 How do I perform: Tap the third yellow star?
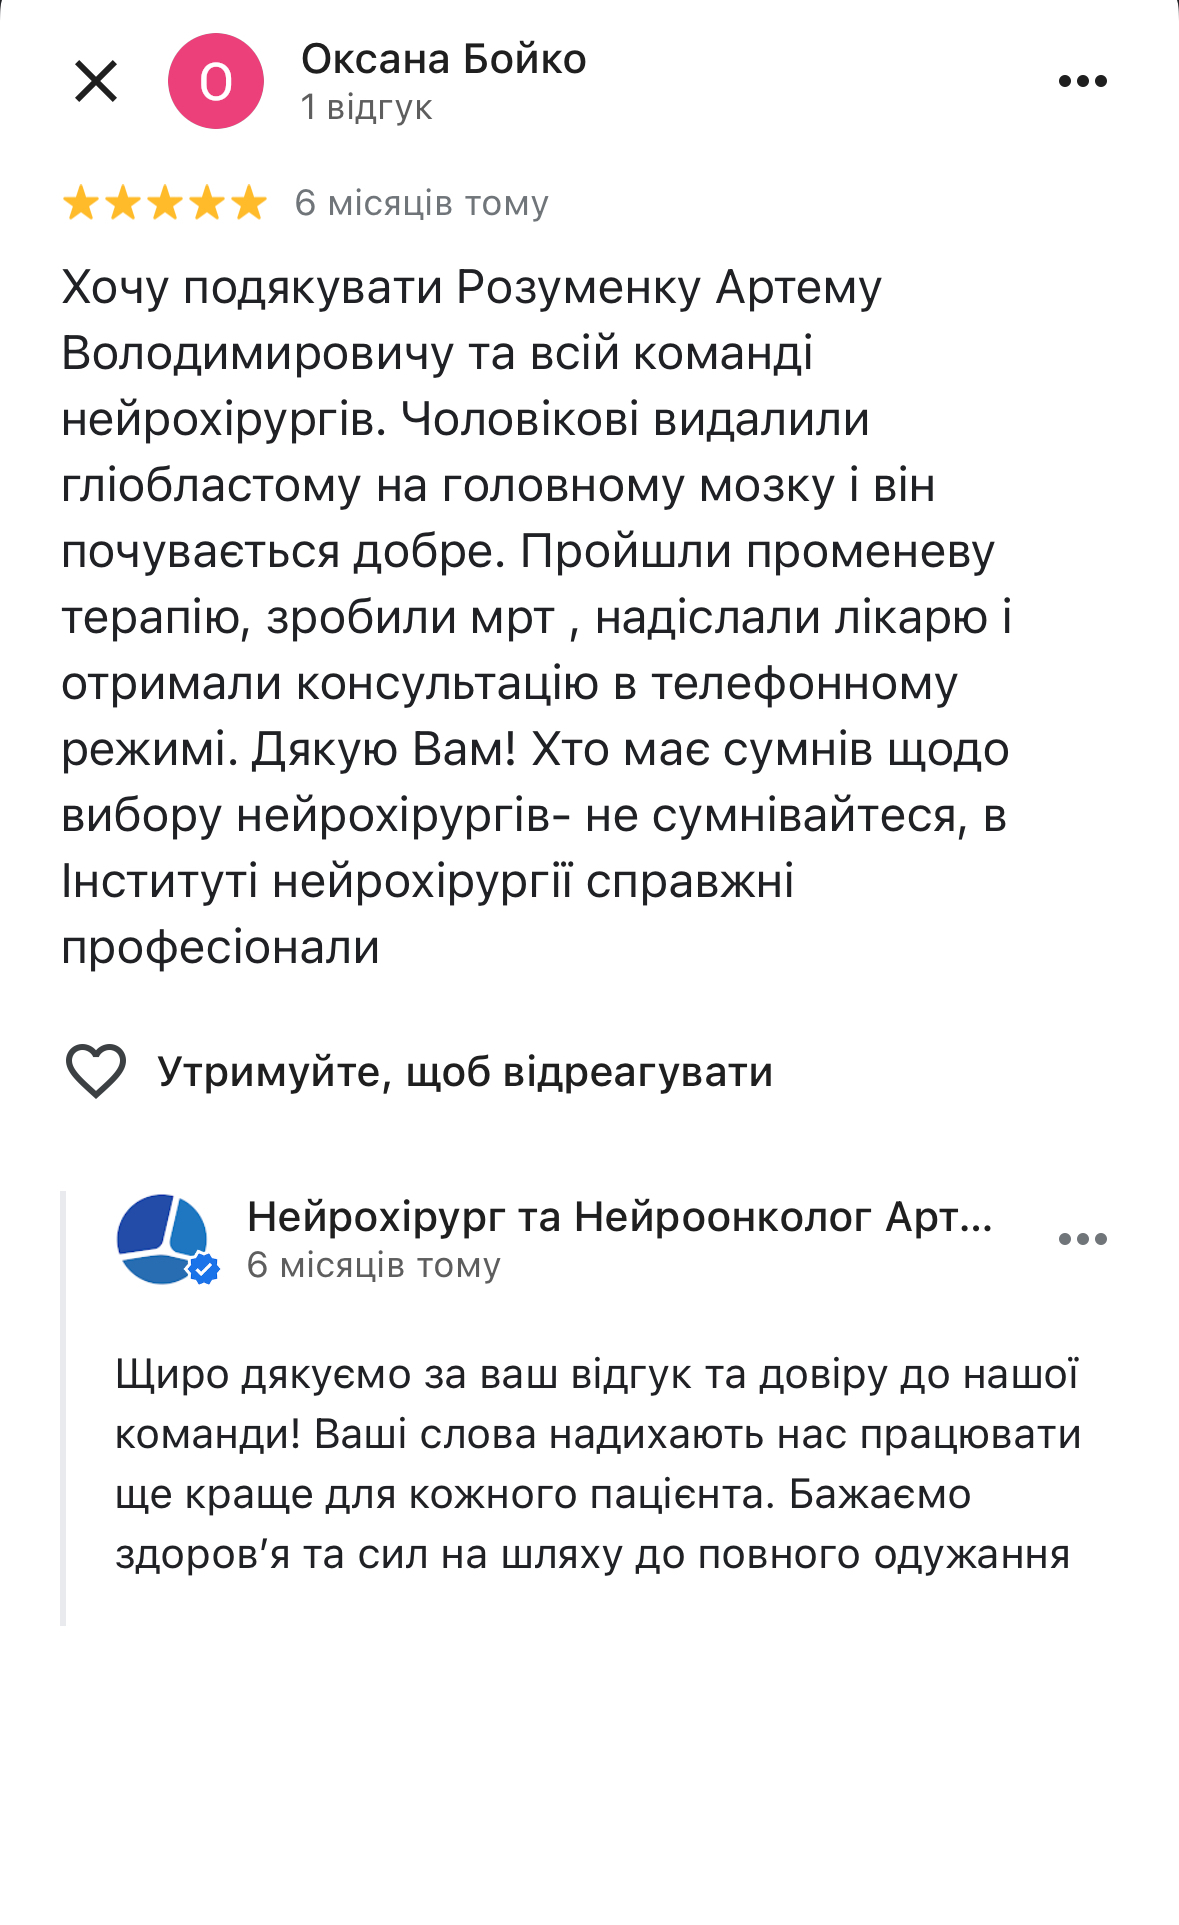(x=165, y=204)
